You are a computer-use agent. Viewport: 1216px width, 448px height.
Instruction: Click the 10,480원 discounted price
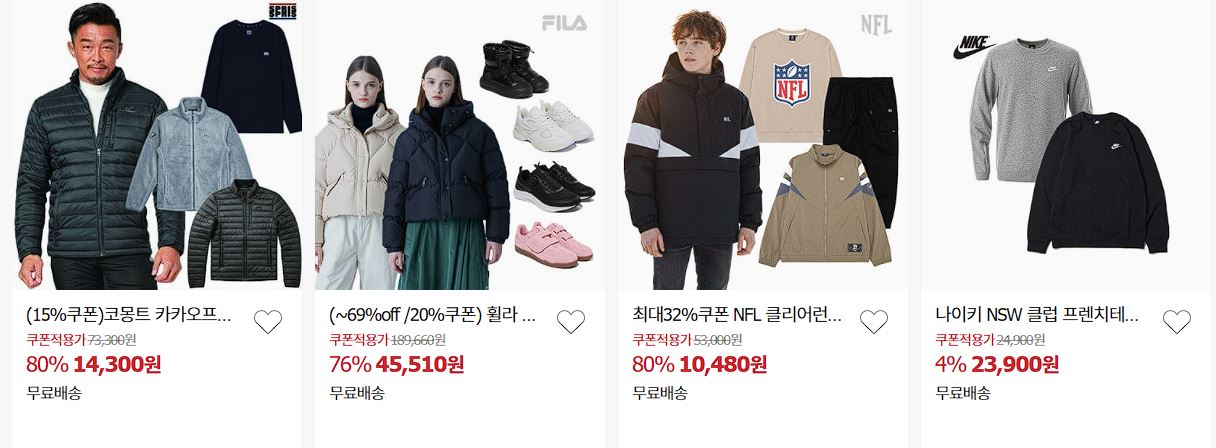[x=721, y=364]
